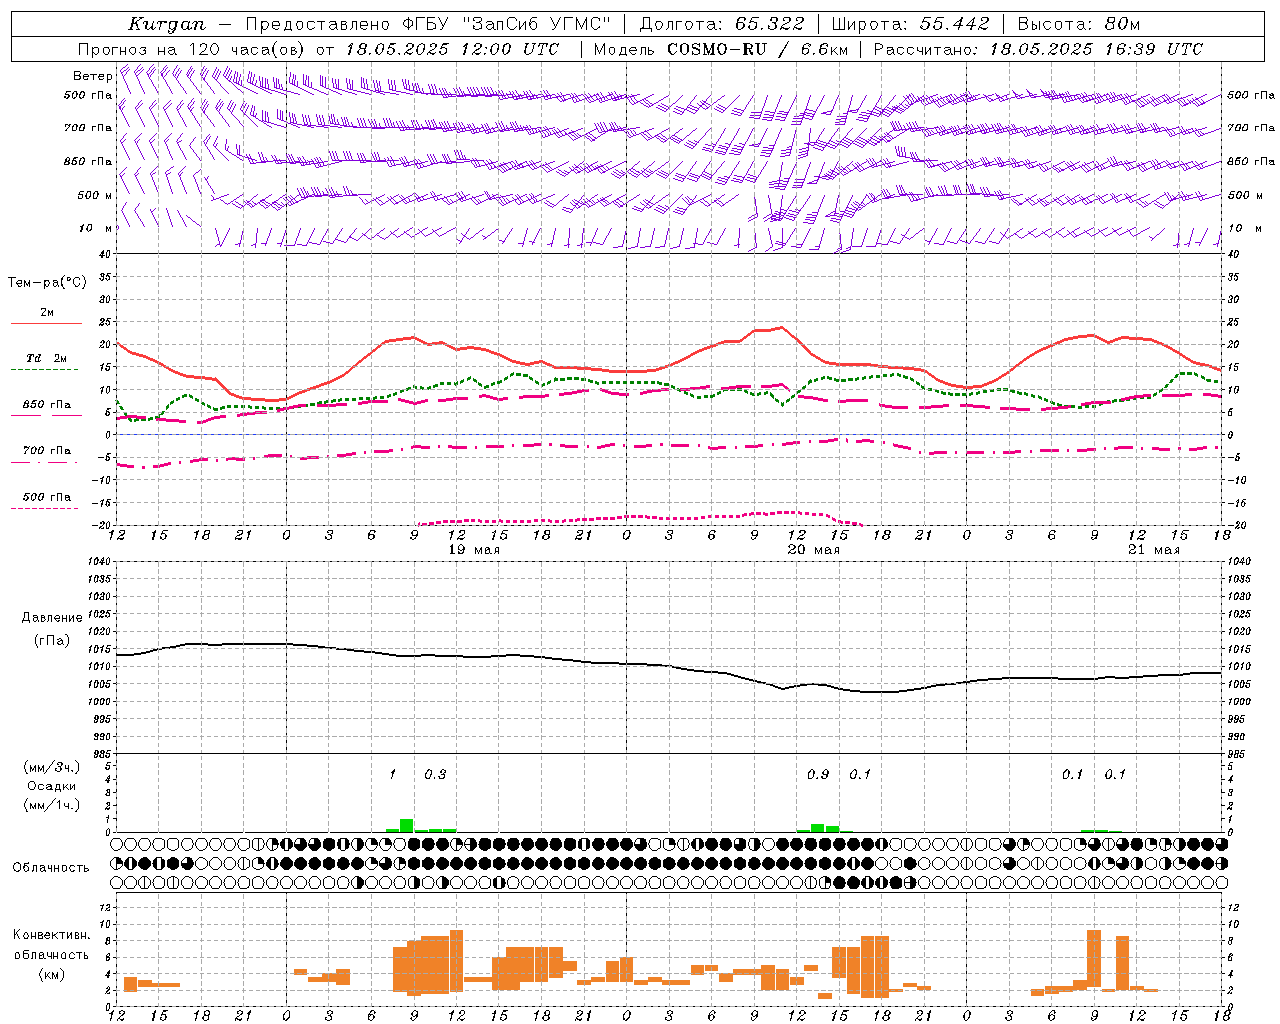Click the 'Модель COSMO-RU / 6.6км' label

click(x=721, y=49)
